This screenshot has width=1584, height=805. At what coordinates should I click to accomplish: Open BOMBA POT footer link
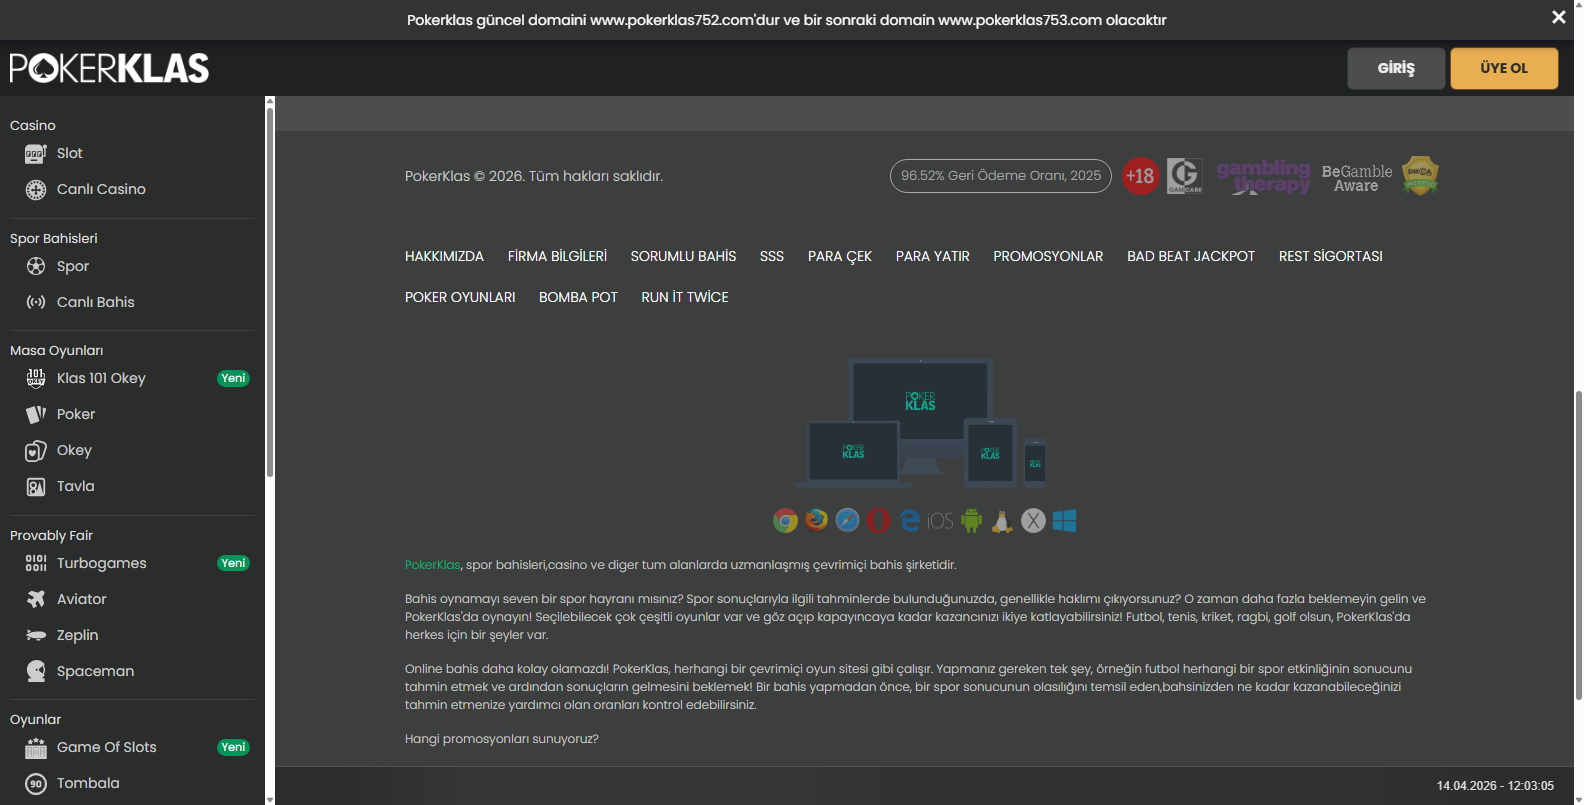[578, 297]
